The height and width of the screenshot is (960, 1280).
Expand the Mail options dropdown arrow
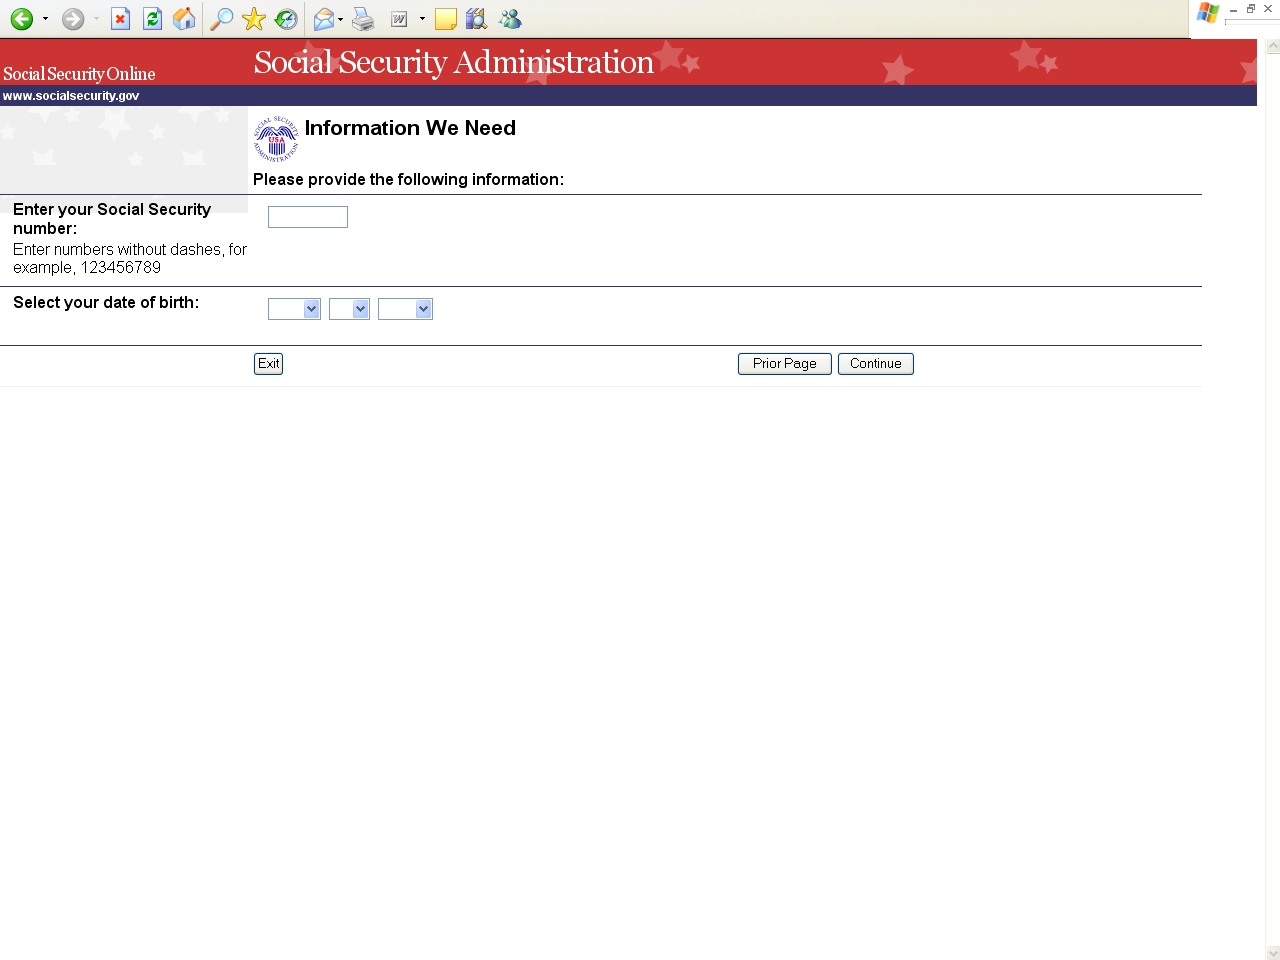[341, 19]
